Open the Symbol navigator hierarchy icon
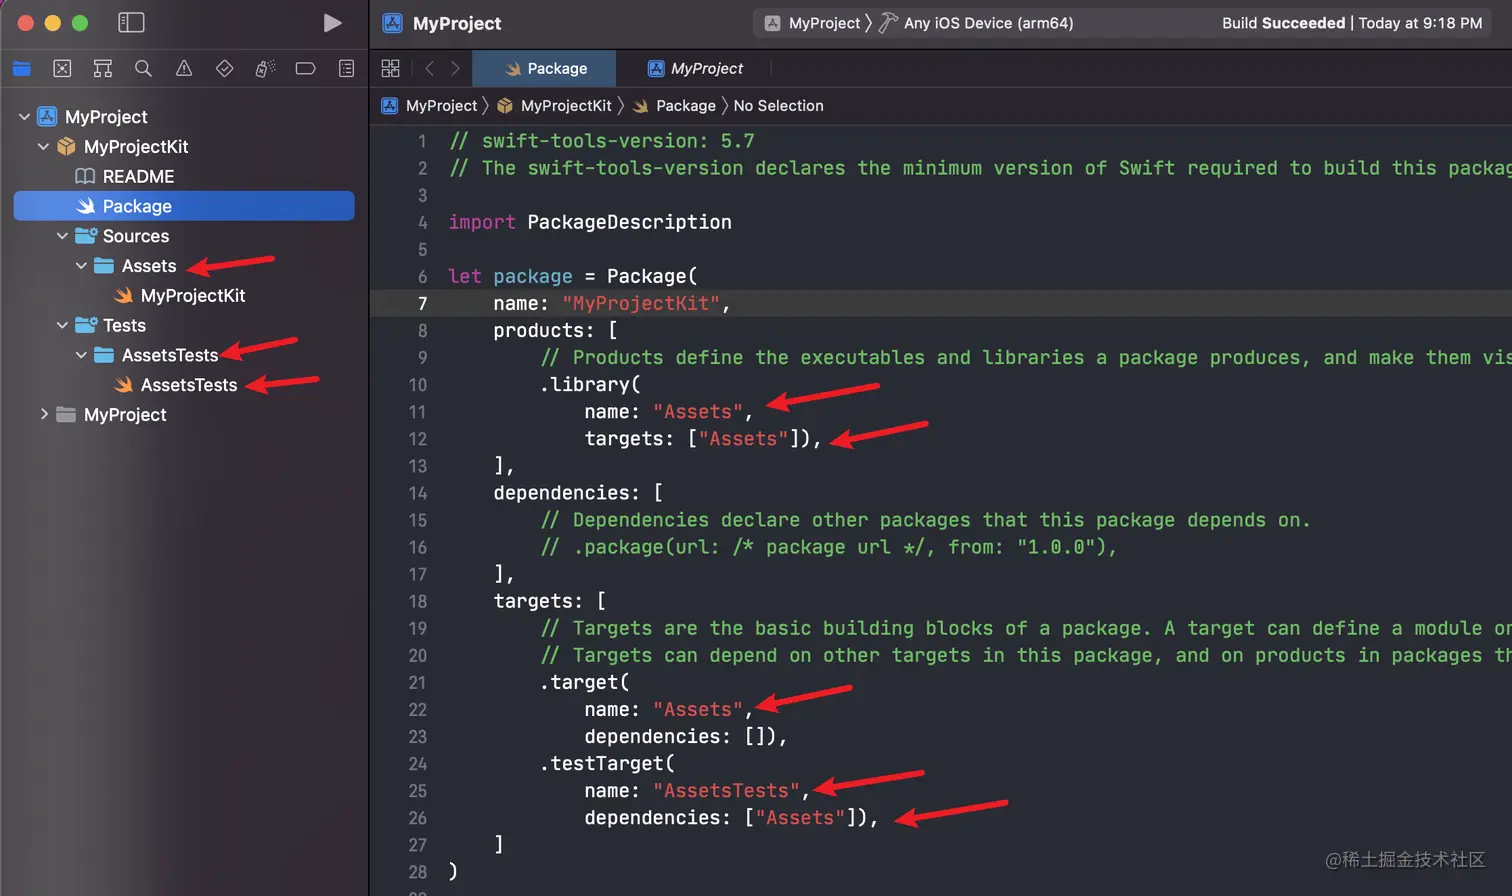1512x896 pixels. pos(103,68)
